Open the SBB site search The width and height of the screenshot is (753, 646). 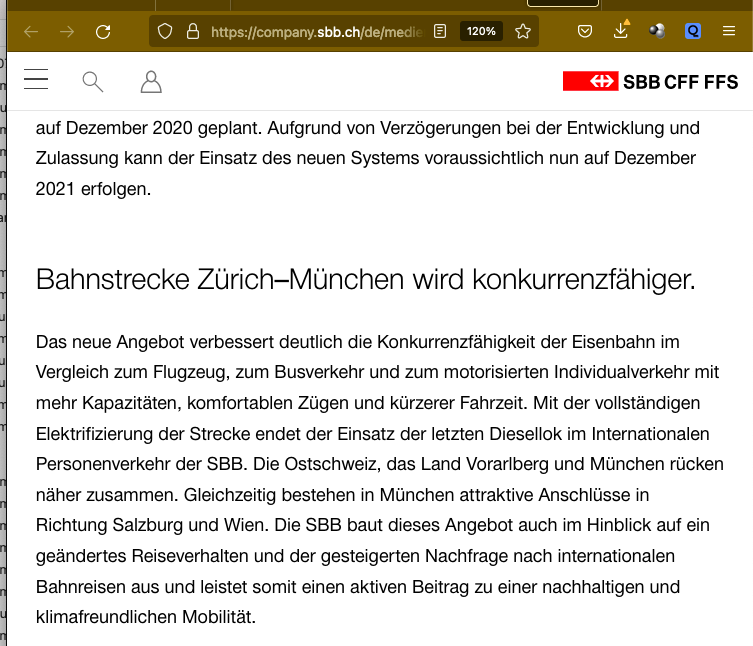pos(93,82)
